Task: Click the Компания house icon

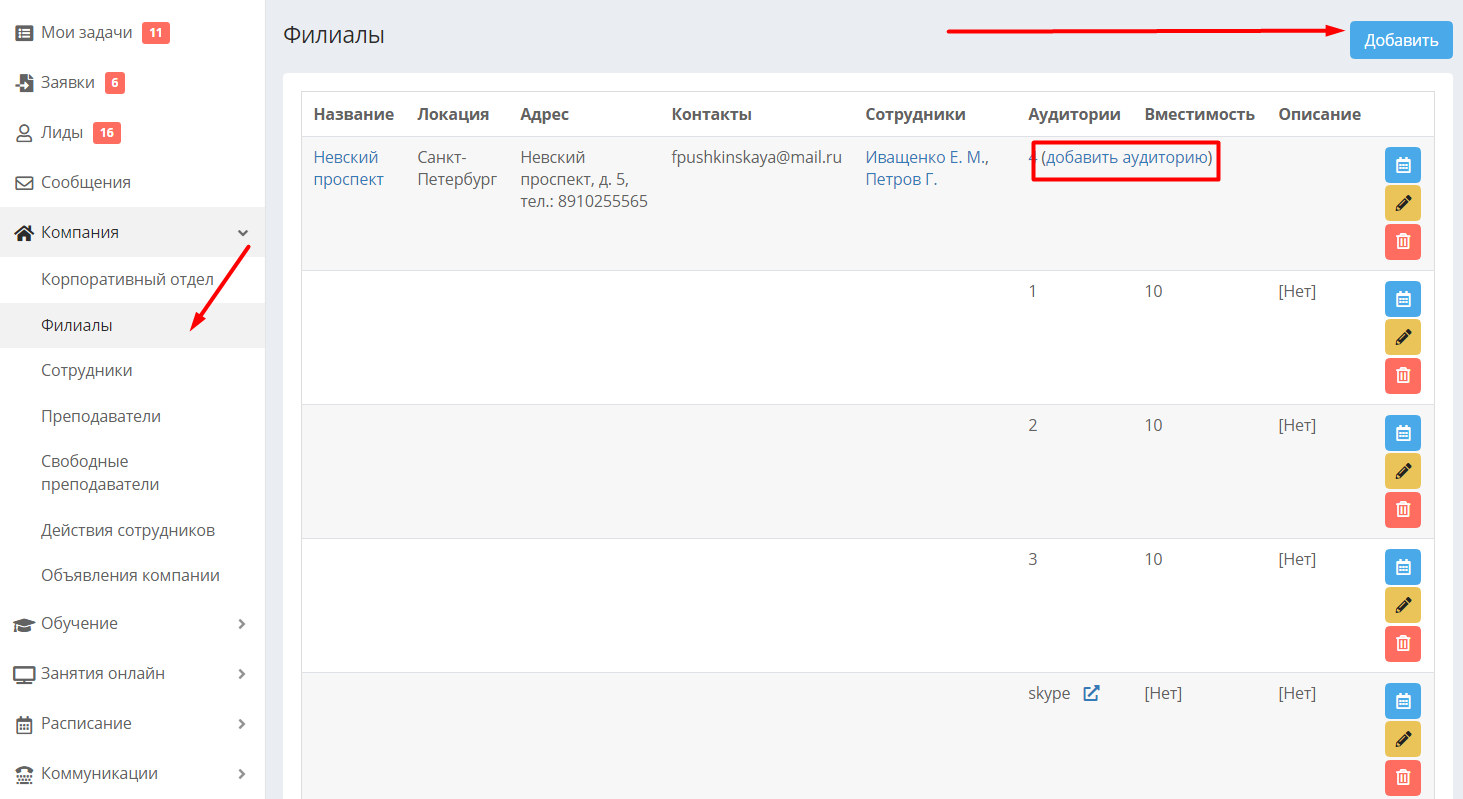Action: pyautogui.click(x=24, y=232)
